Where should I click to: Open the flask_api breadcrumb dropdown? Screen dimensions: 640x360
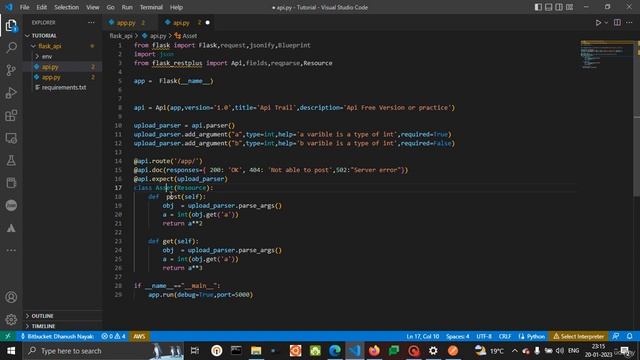(121, 36)
